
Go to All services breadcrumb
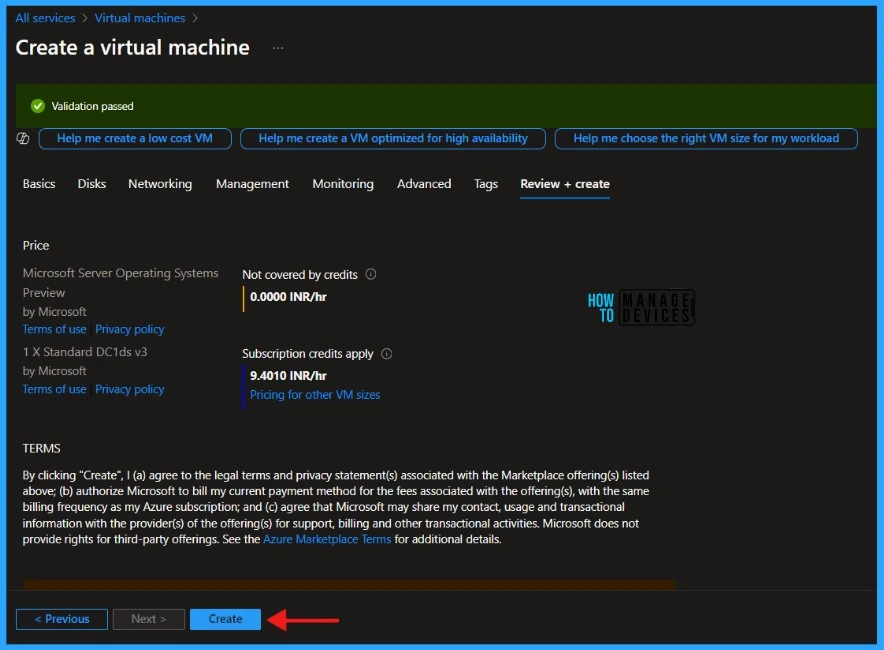(x=45, y=18)
